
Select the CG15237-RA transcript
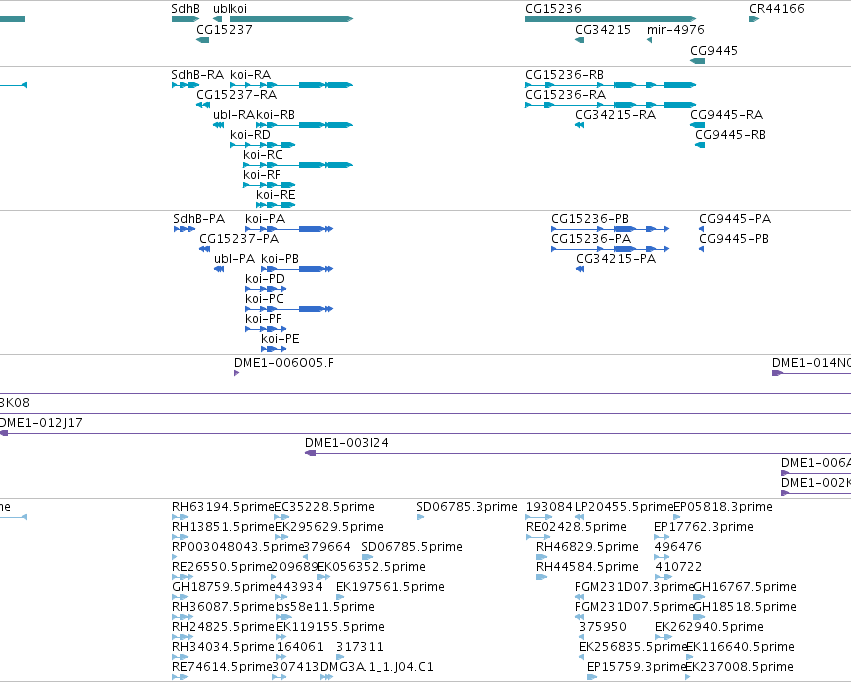(203, 105)
